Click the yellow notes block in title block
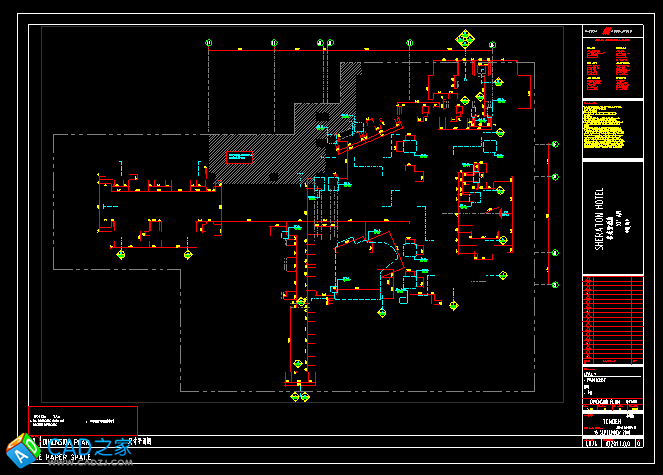Viewport: 663px width, 475px height. click(x=605, y=127)
